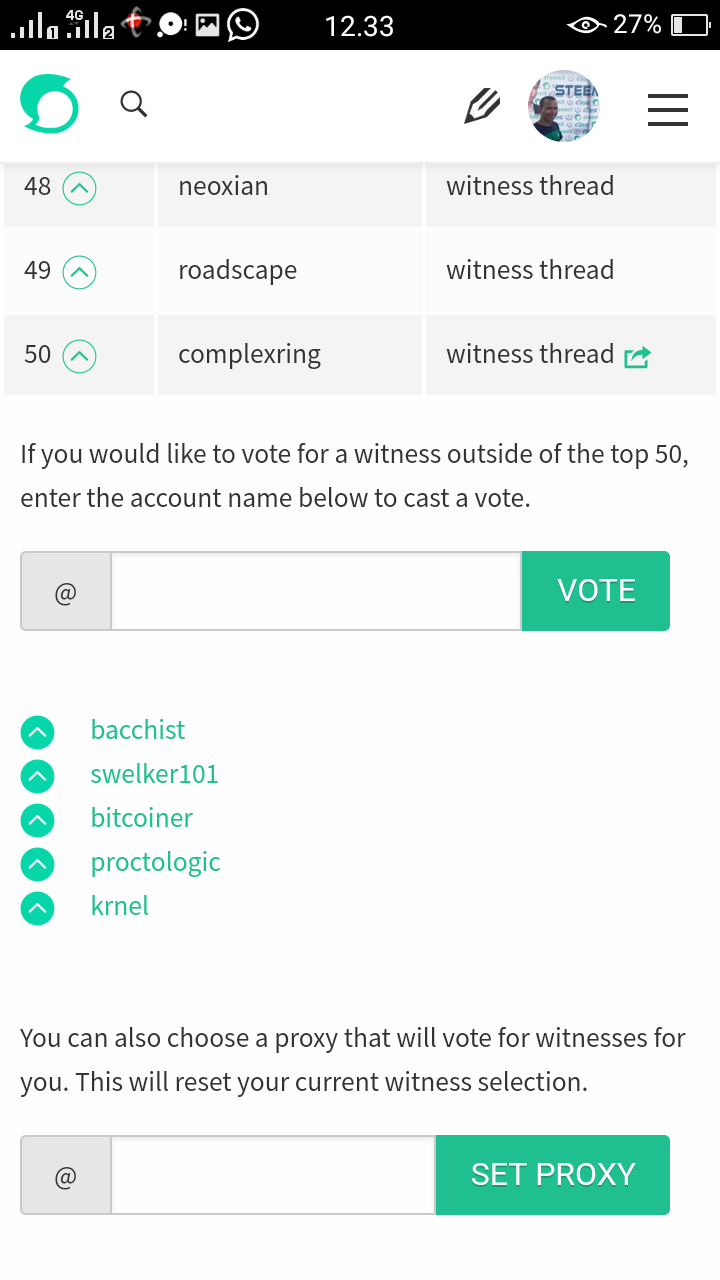720x1280 pixels.
Task: Remove vote for swelker101 witness
Action: click(37, 776)
